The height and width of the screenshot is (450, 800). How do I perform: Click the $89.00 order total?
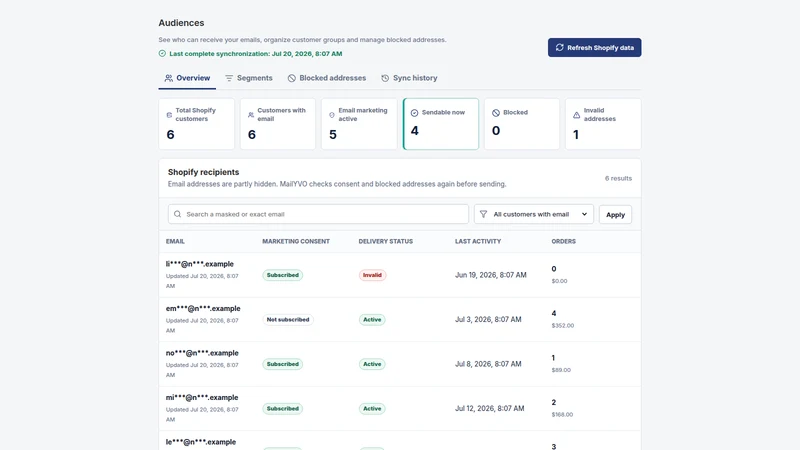coord(561,370)
